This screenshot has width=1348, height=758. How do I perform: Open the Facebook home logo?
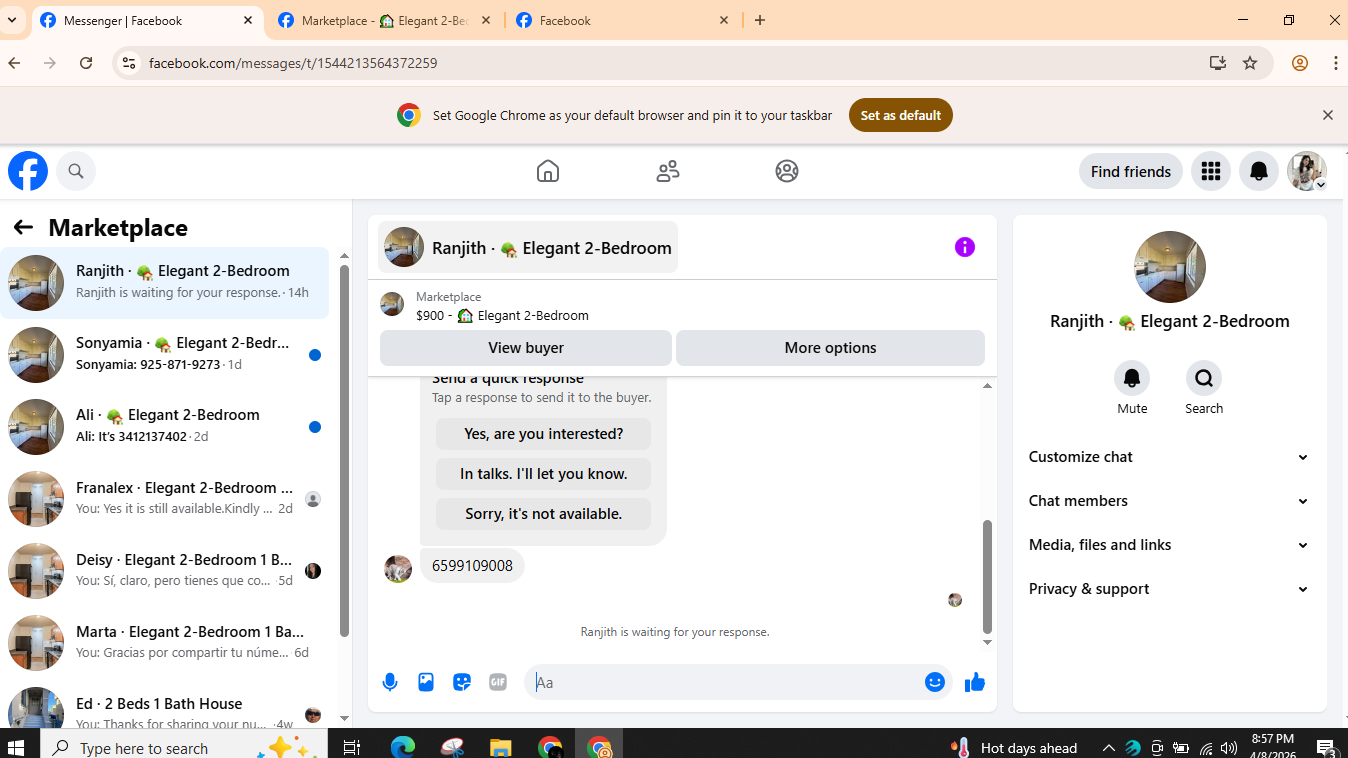pos(28,171)
